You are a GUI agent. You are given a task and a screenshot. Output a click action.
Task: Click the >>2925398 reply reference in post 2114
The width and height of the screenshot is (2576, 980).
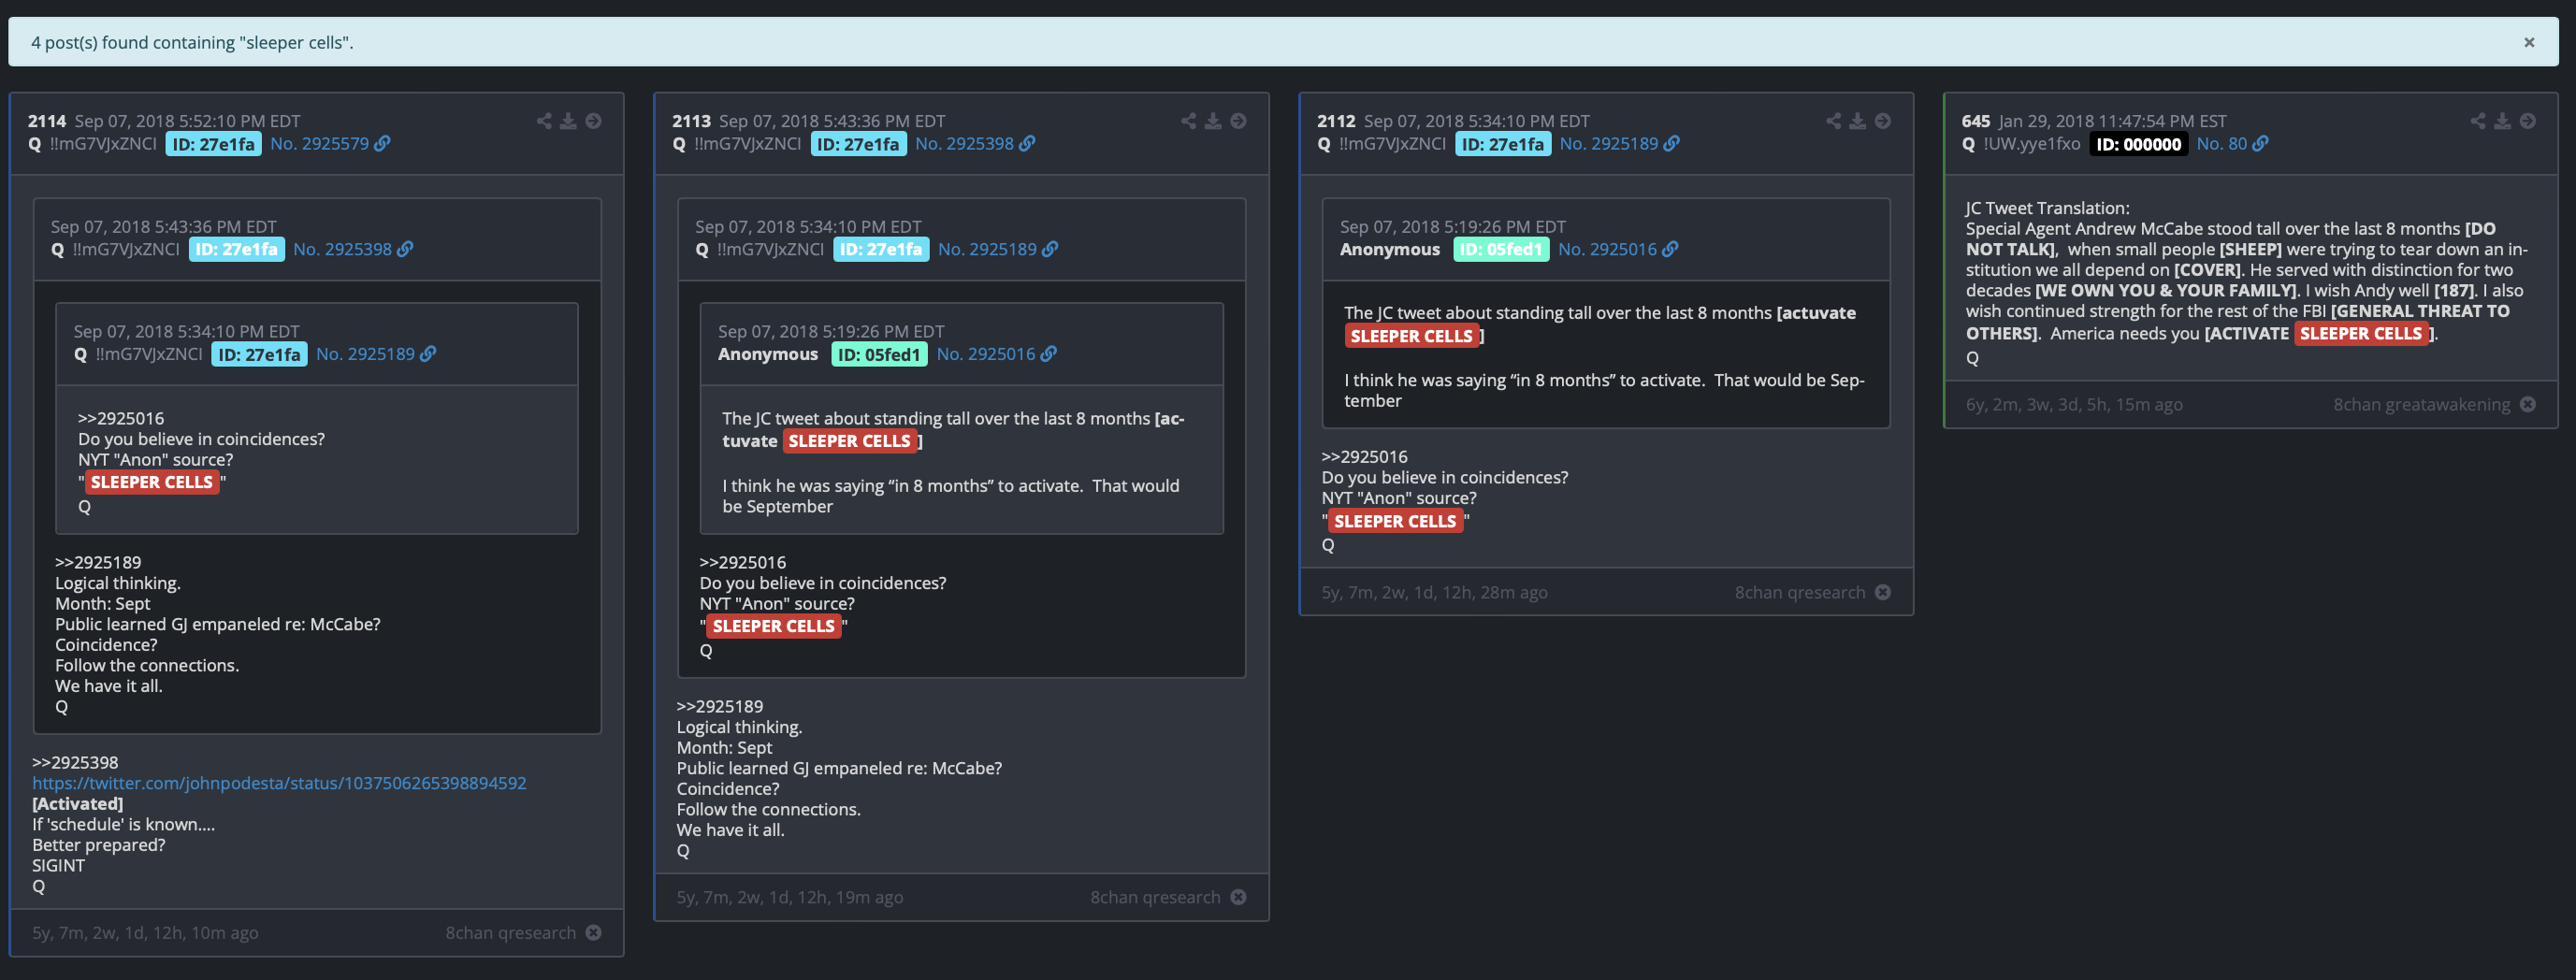pos(75,762)
